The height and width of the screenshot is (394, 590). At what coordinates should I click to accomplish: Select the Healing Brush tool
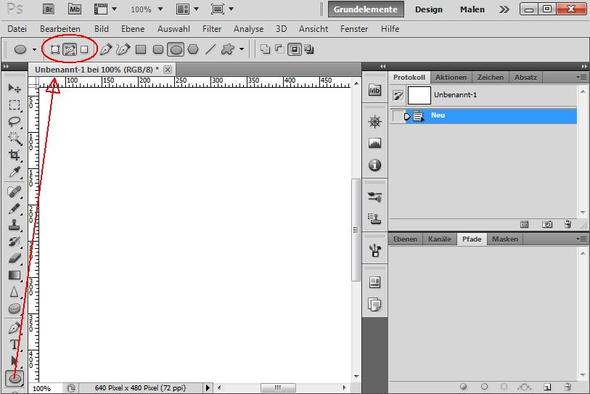coord(14,192)
